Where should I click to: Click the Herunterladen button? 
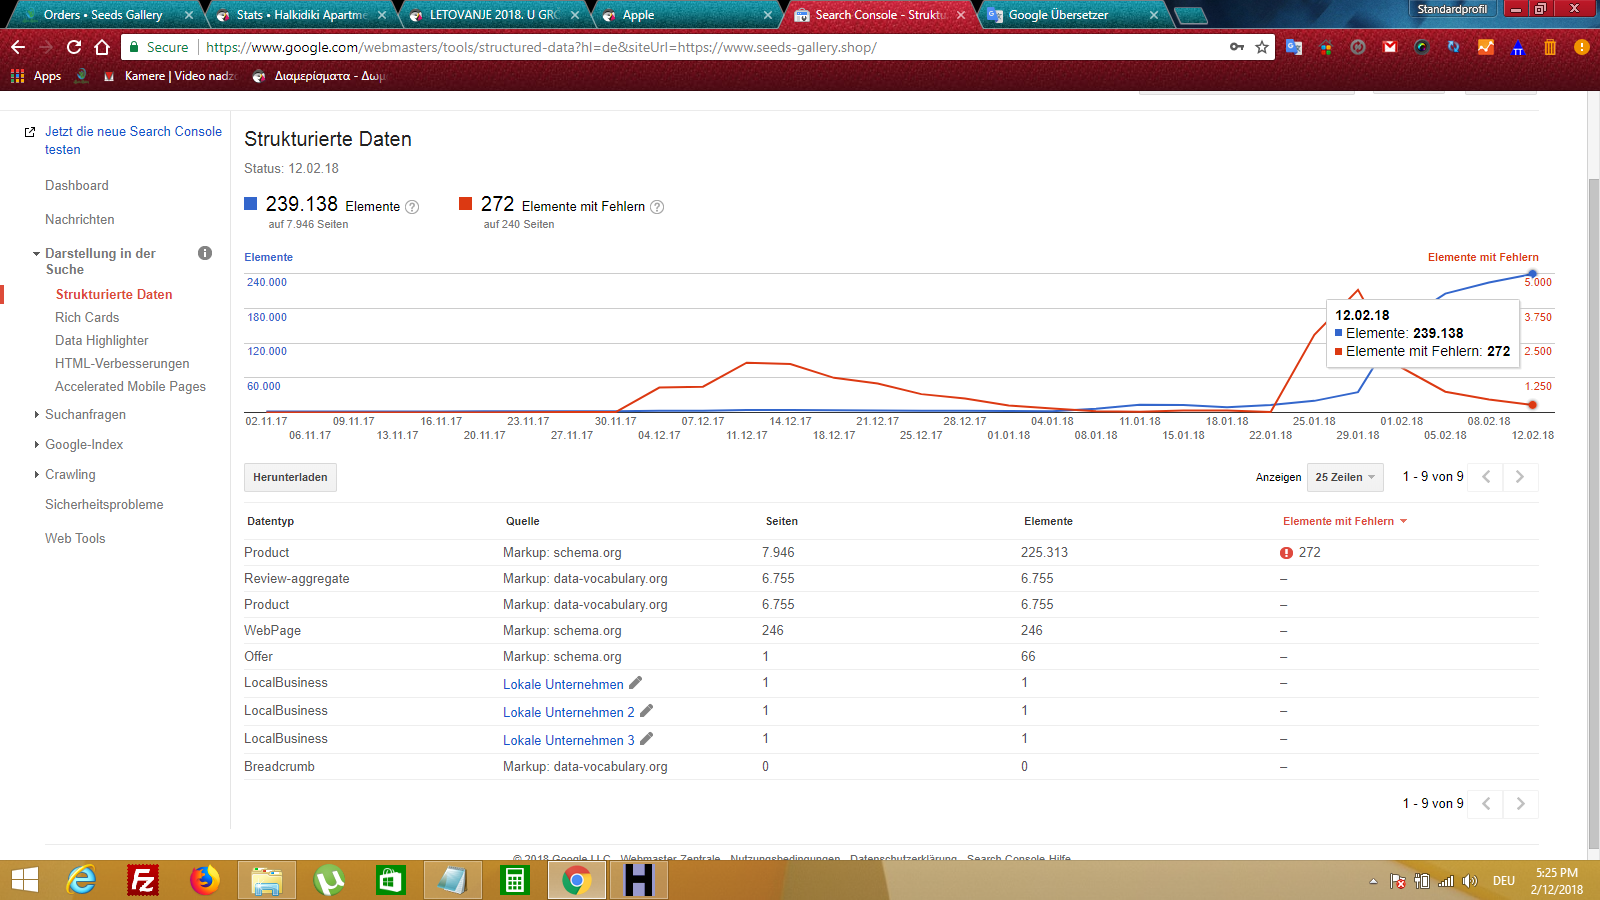(x=290, y=477)
